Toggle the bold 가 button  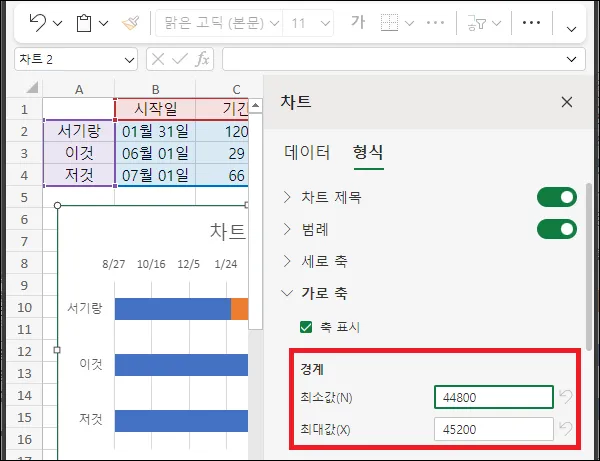tap(358, 23)
